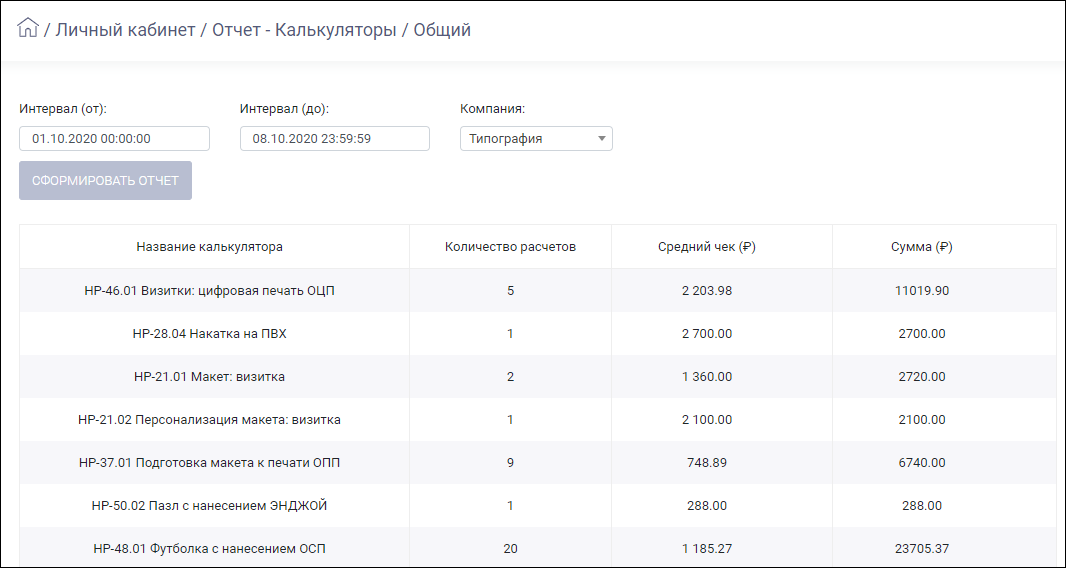Click the Количество расчетов column header
1066x568 pixels.
pyautogui.click(x=511, y=247)
